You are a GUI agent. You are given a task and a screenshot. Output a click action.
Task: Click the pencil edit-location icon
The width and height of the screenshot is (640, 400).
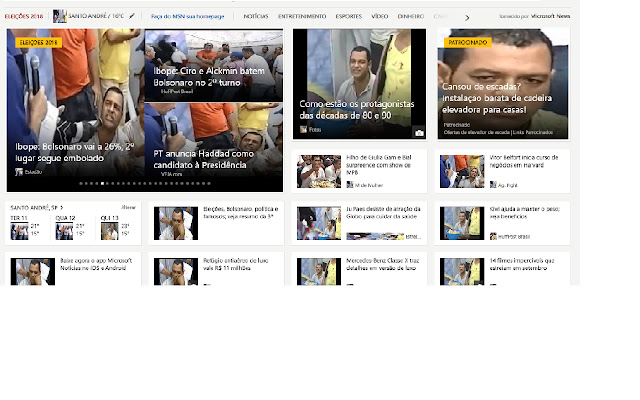click(131, 16)
